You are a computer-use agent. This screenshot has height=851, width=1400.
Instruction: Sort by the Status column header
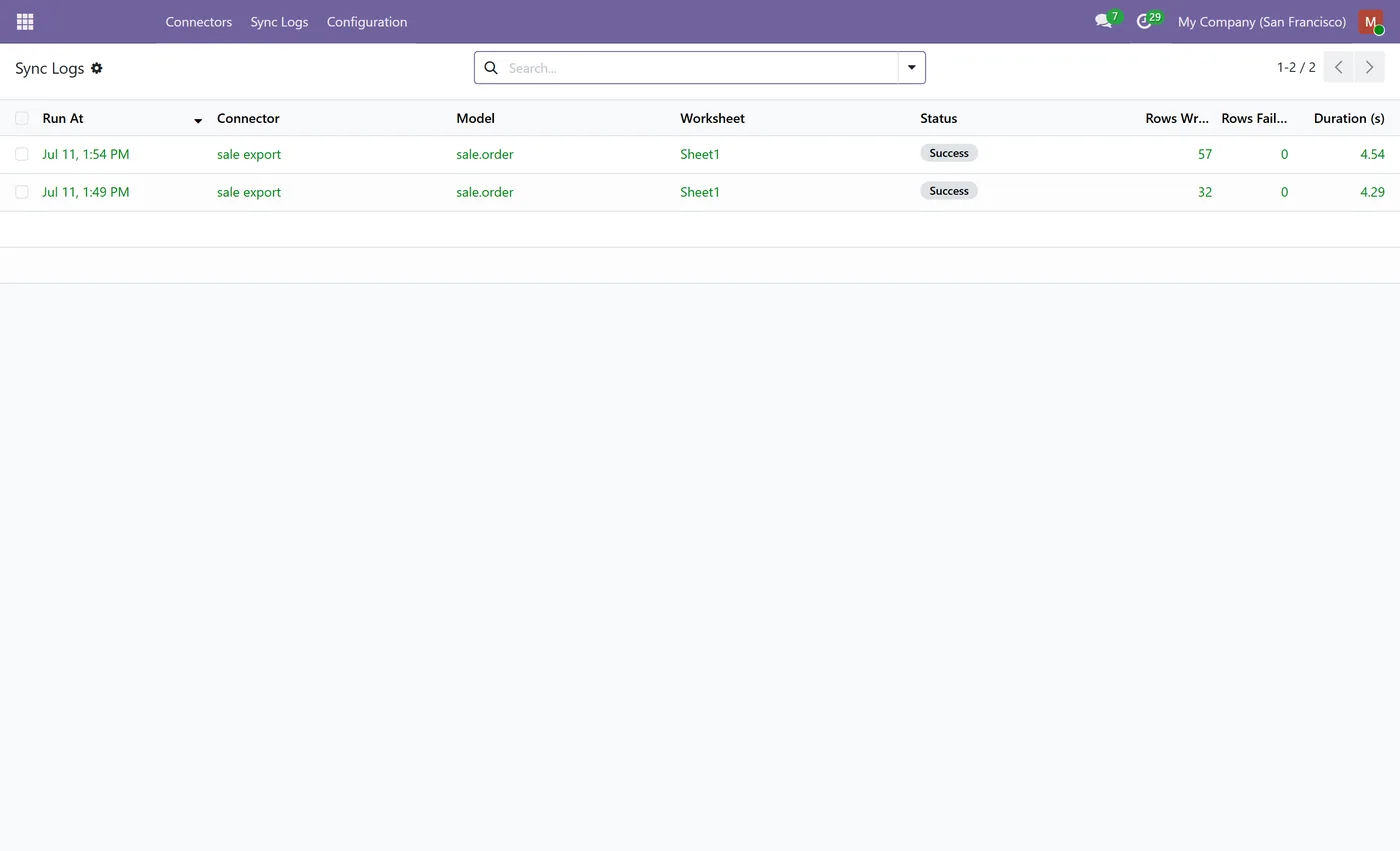click(x=938, y=118)
